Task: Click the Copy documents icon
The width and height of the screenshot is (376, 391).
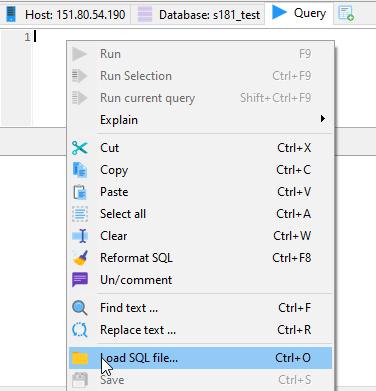Action: point(80,170)
